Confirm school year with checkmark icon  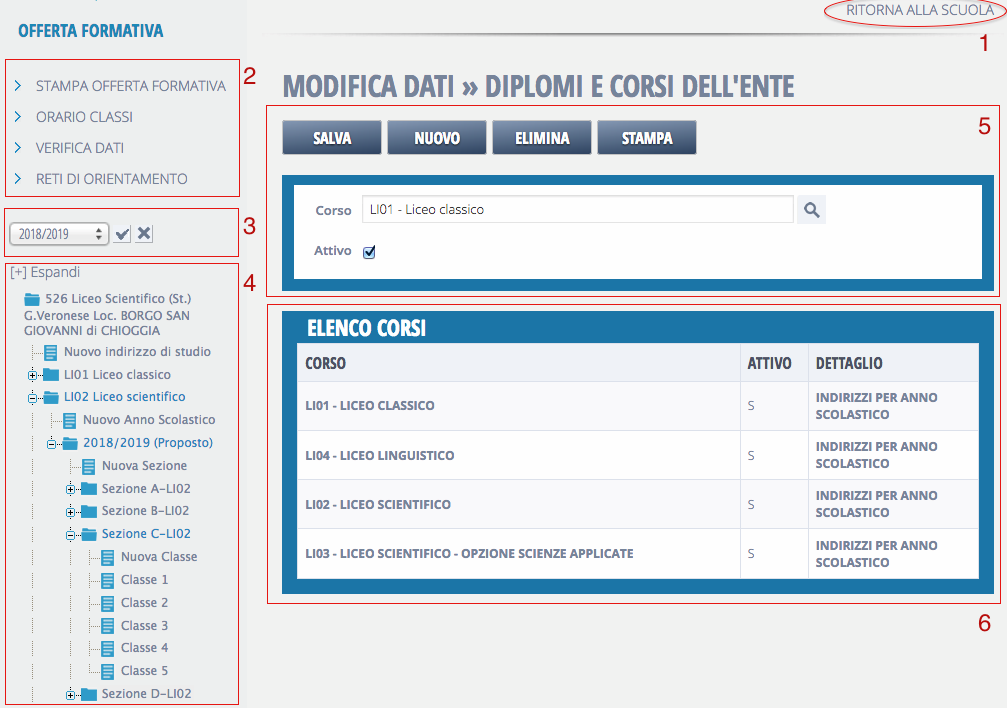[122, 234]
